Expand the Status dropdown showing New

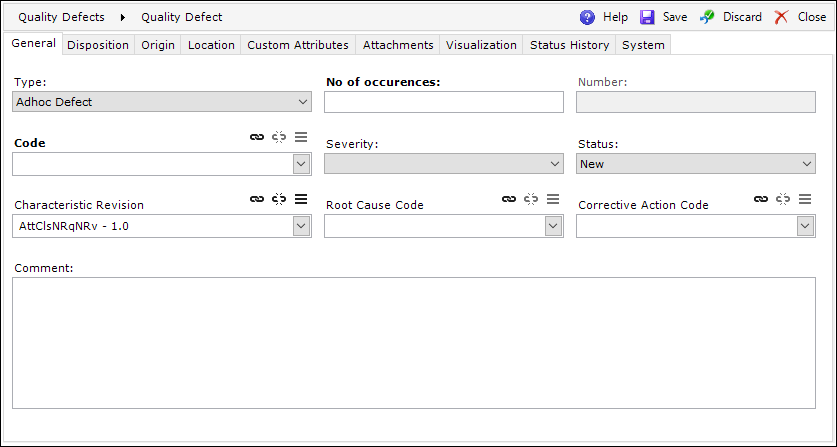[807, 164]
